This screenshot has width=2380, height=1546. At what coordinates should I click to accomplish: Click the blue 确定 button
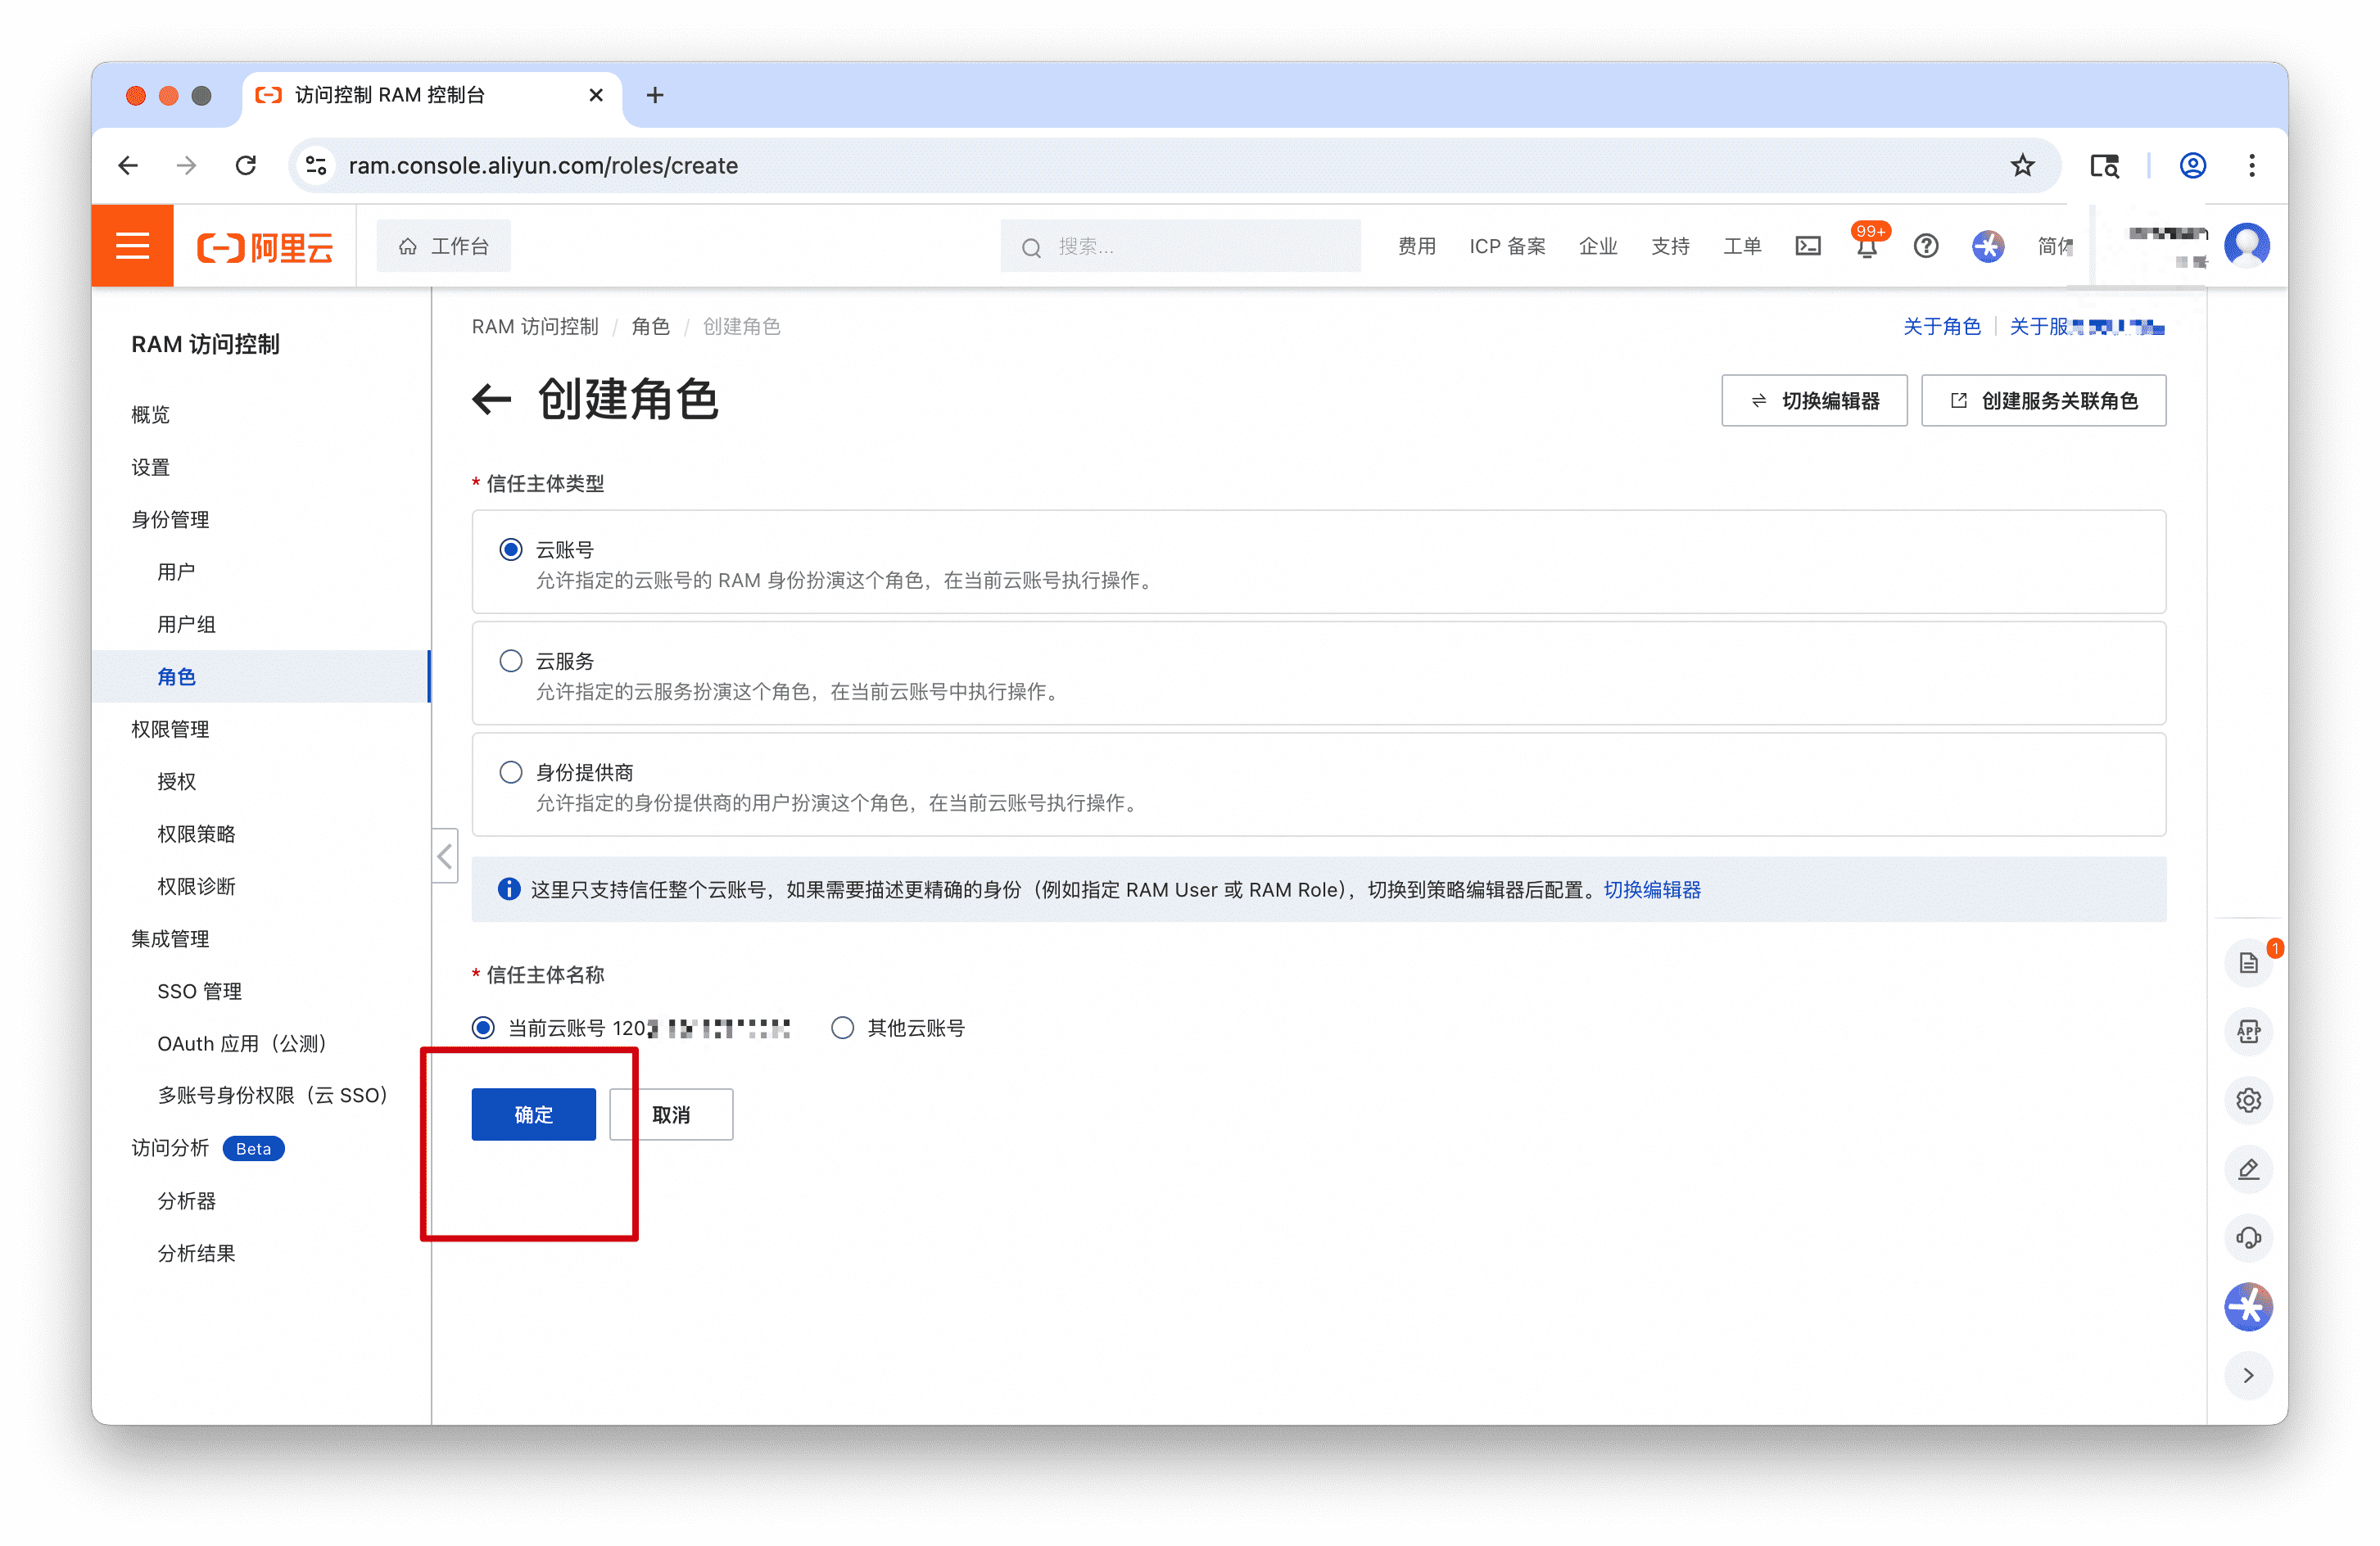coord(533,1115)
